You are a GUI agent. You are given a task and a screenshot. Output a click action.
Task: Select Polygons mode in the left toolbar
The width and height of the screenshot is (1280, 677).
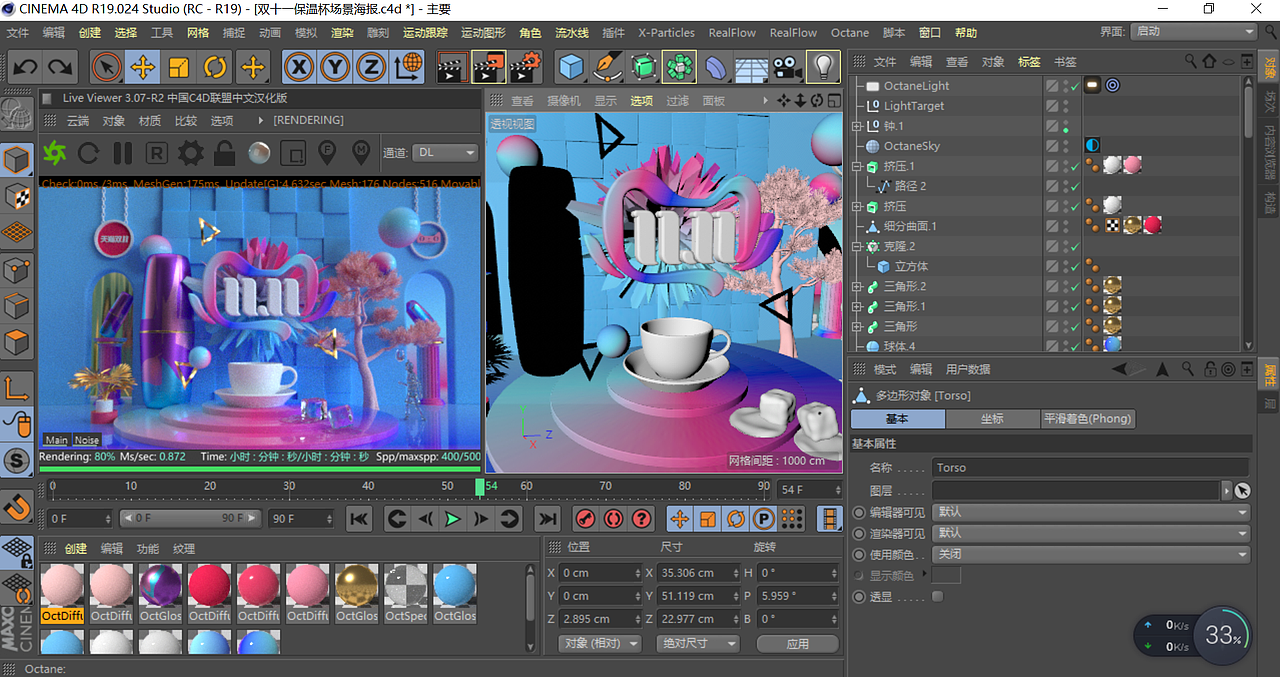tap(17, 343)
